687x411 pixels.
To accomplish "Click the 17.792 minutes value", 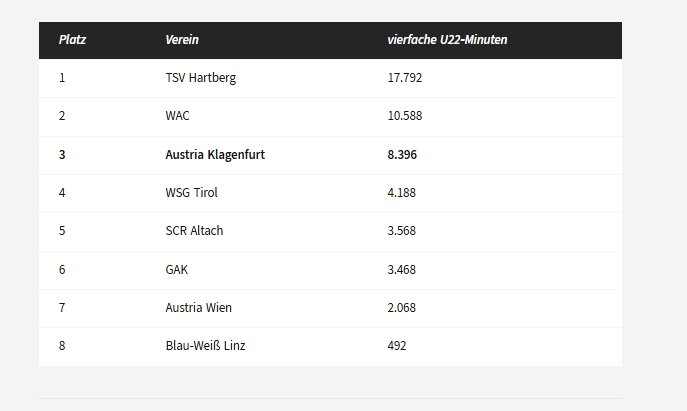I will click(405, 78).
